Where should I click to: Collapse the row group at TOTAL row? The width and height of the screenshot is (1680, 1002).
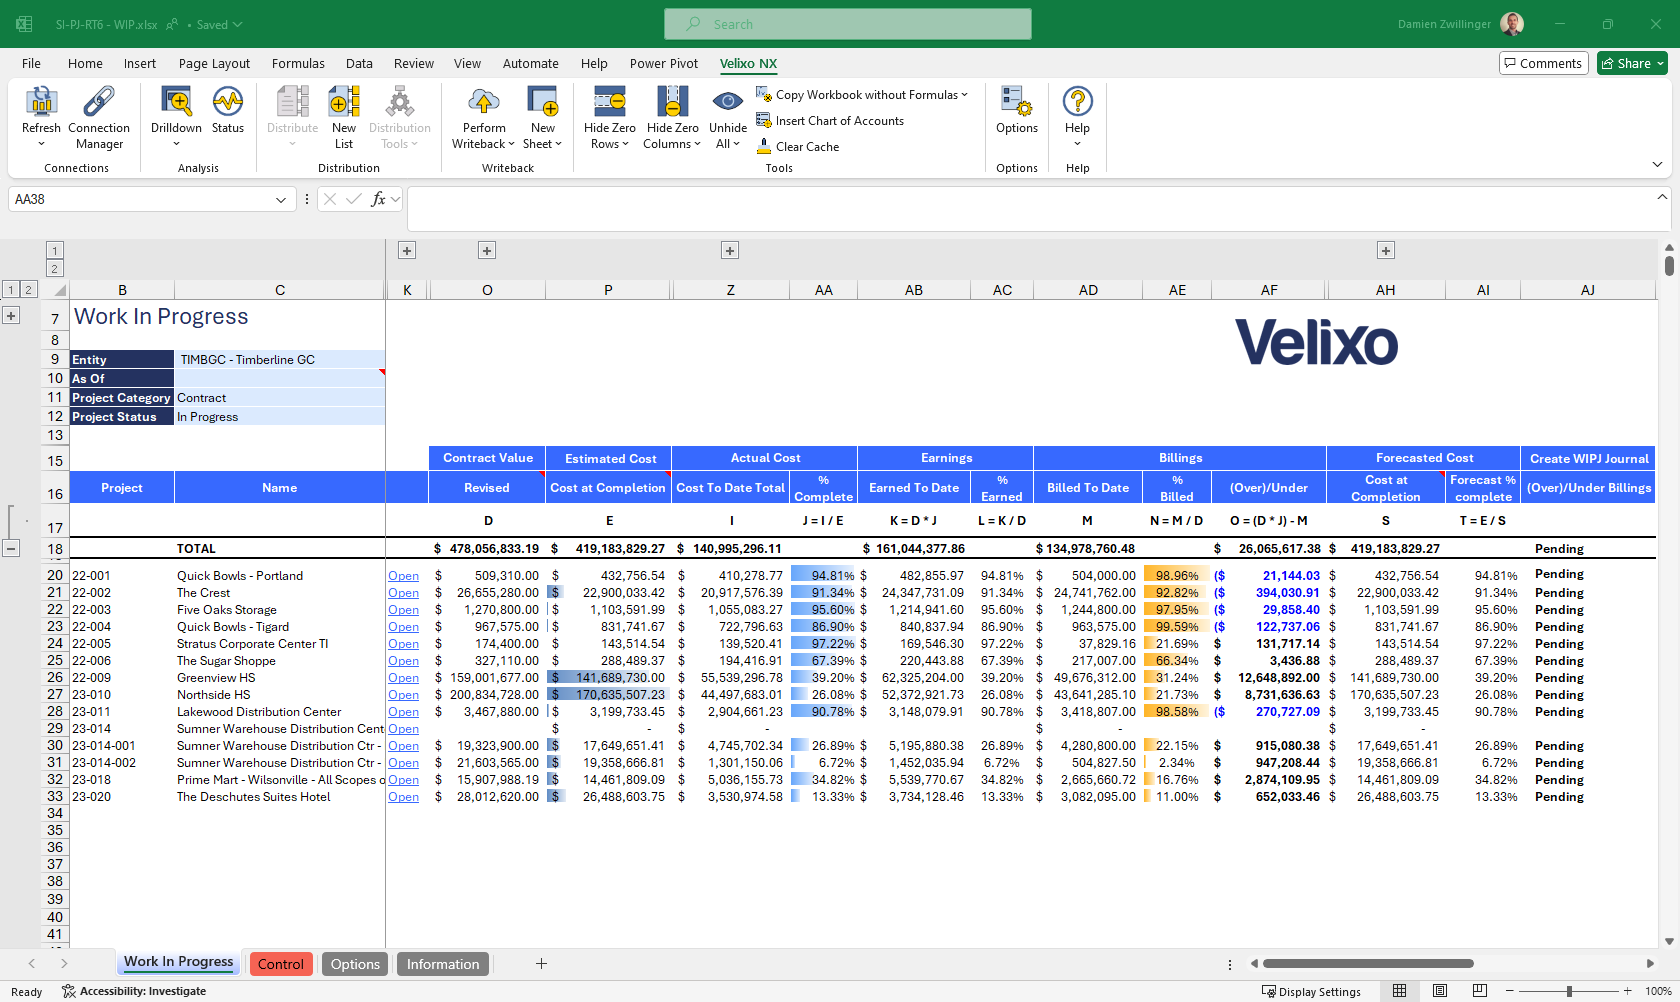coord(11,548)
